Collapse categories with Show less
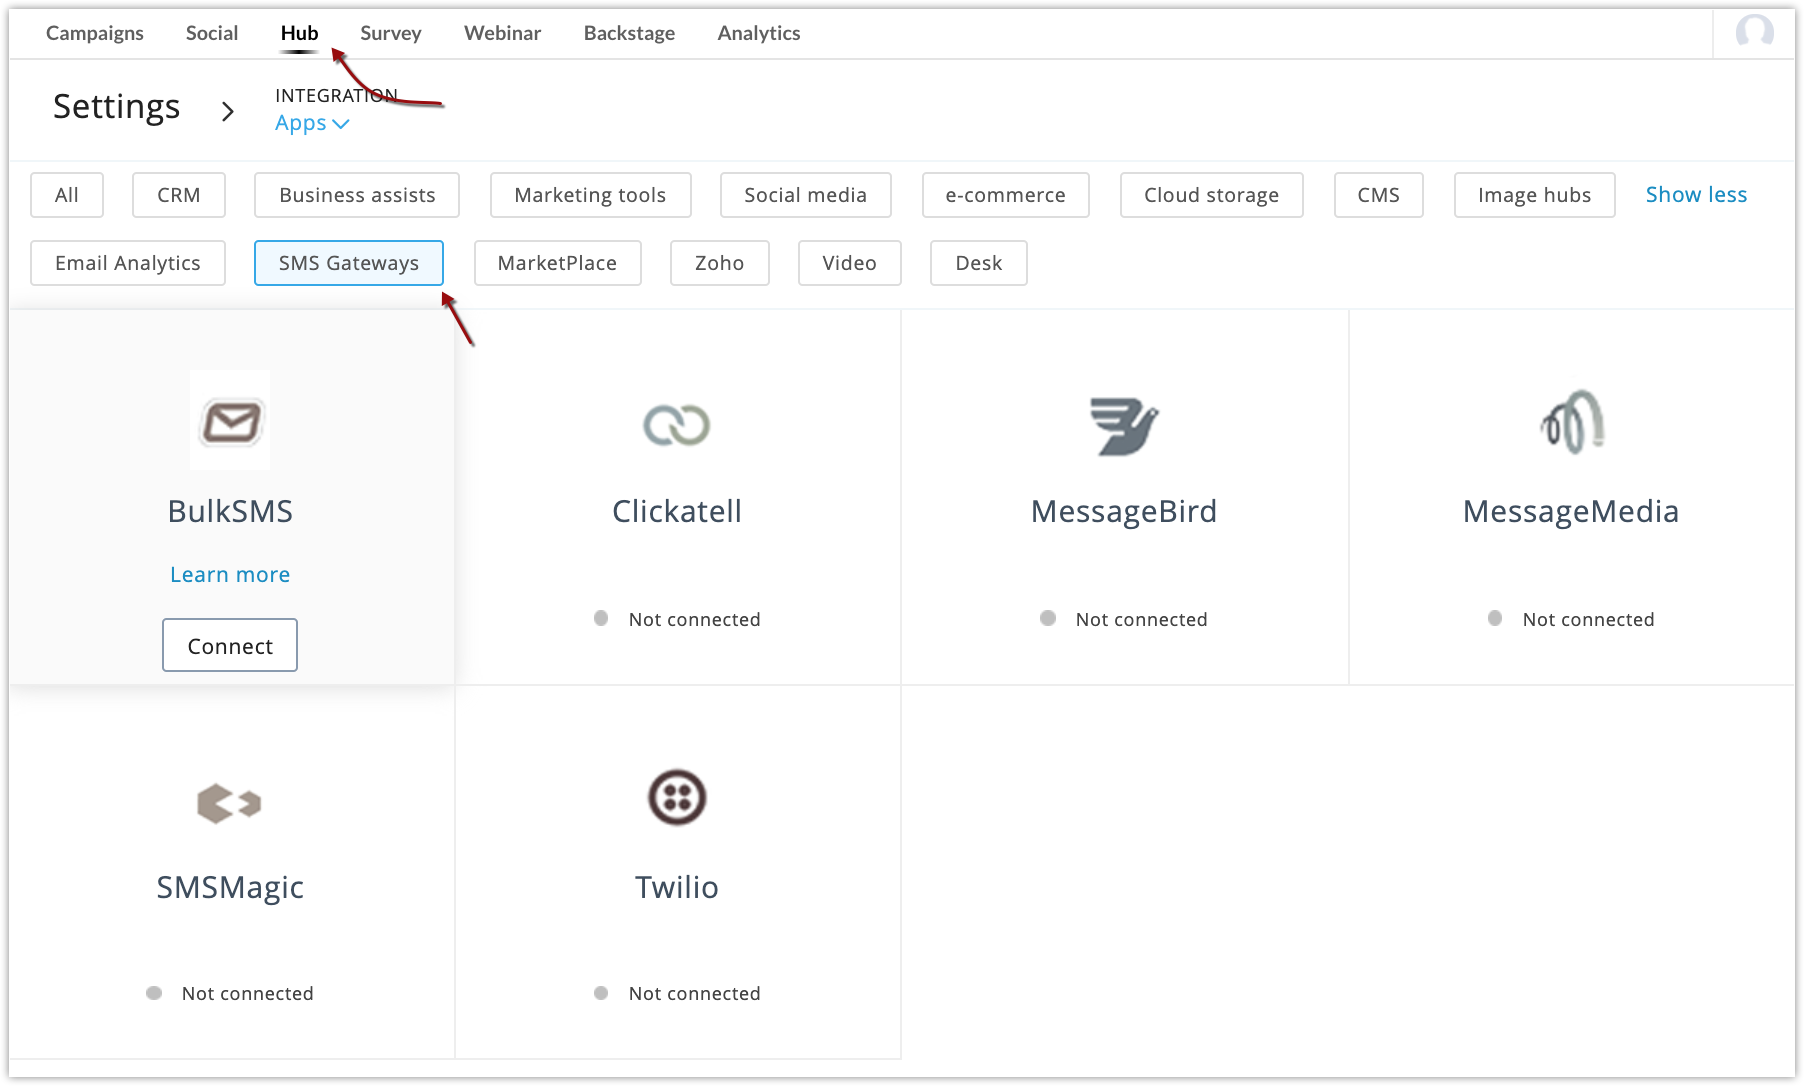 (x=1696, y=195)
